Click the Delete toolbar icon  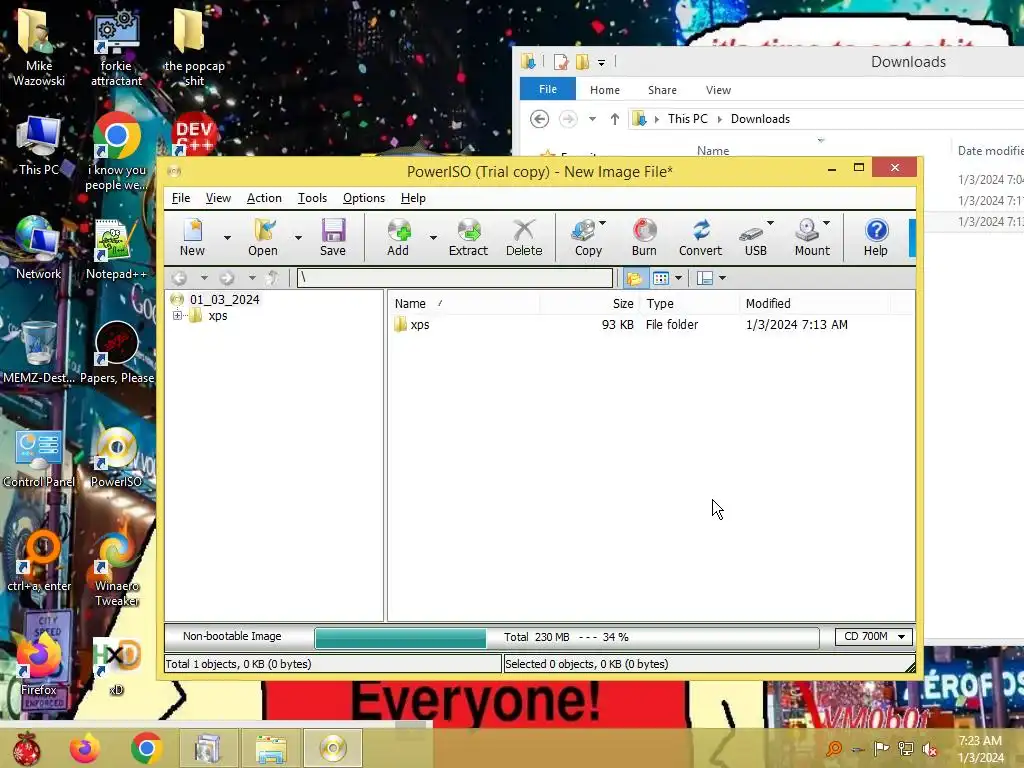pos(524,237)
